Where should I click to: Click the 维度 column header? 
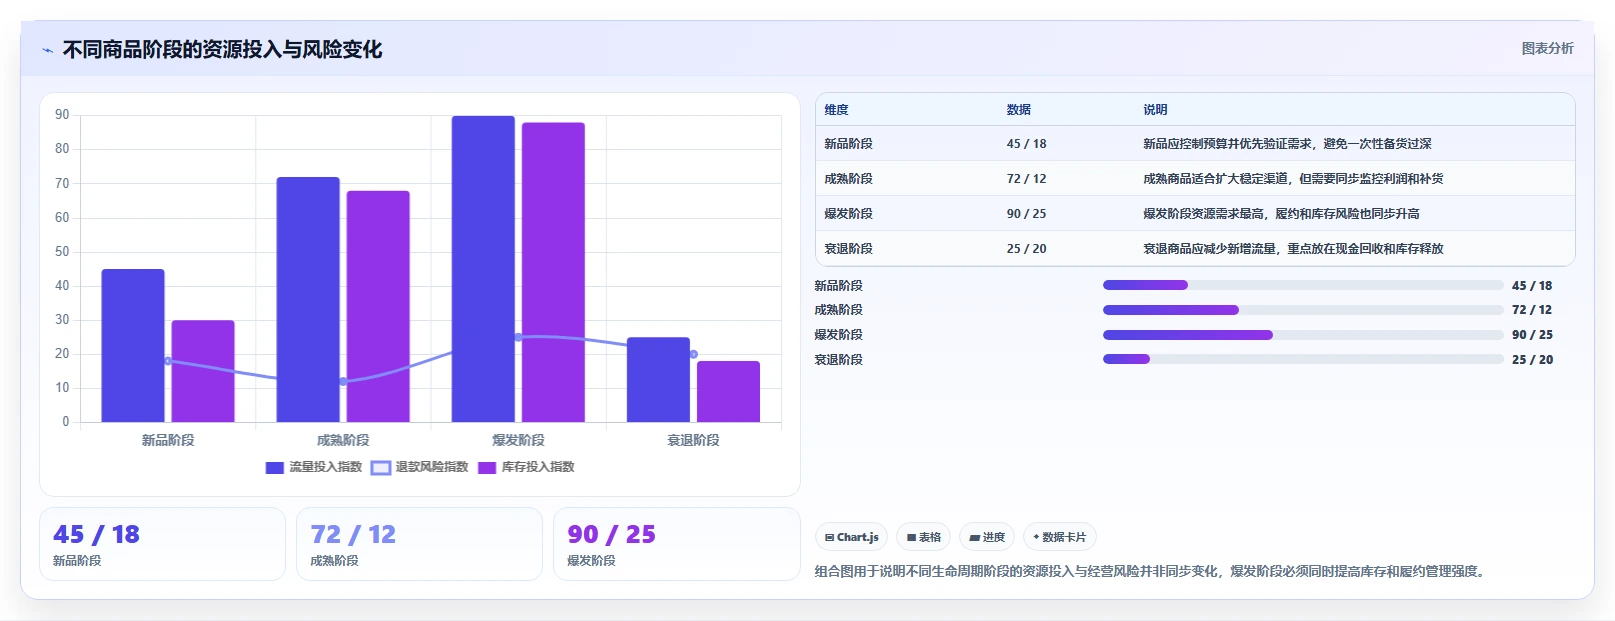coord(836,110)
